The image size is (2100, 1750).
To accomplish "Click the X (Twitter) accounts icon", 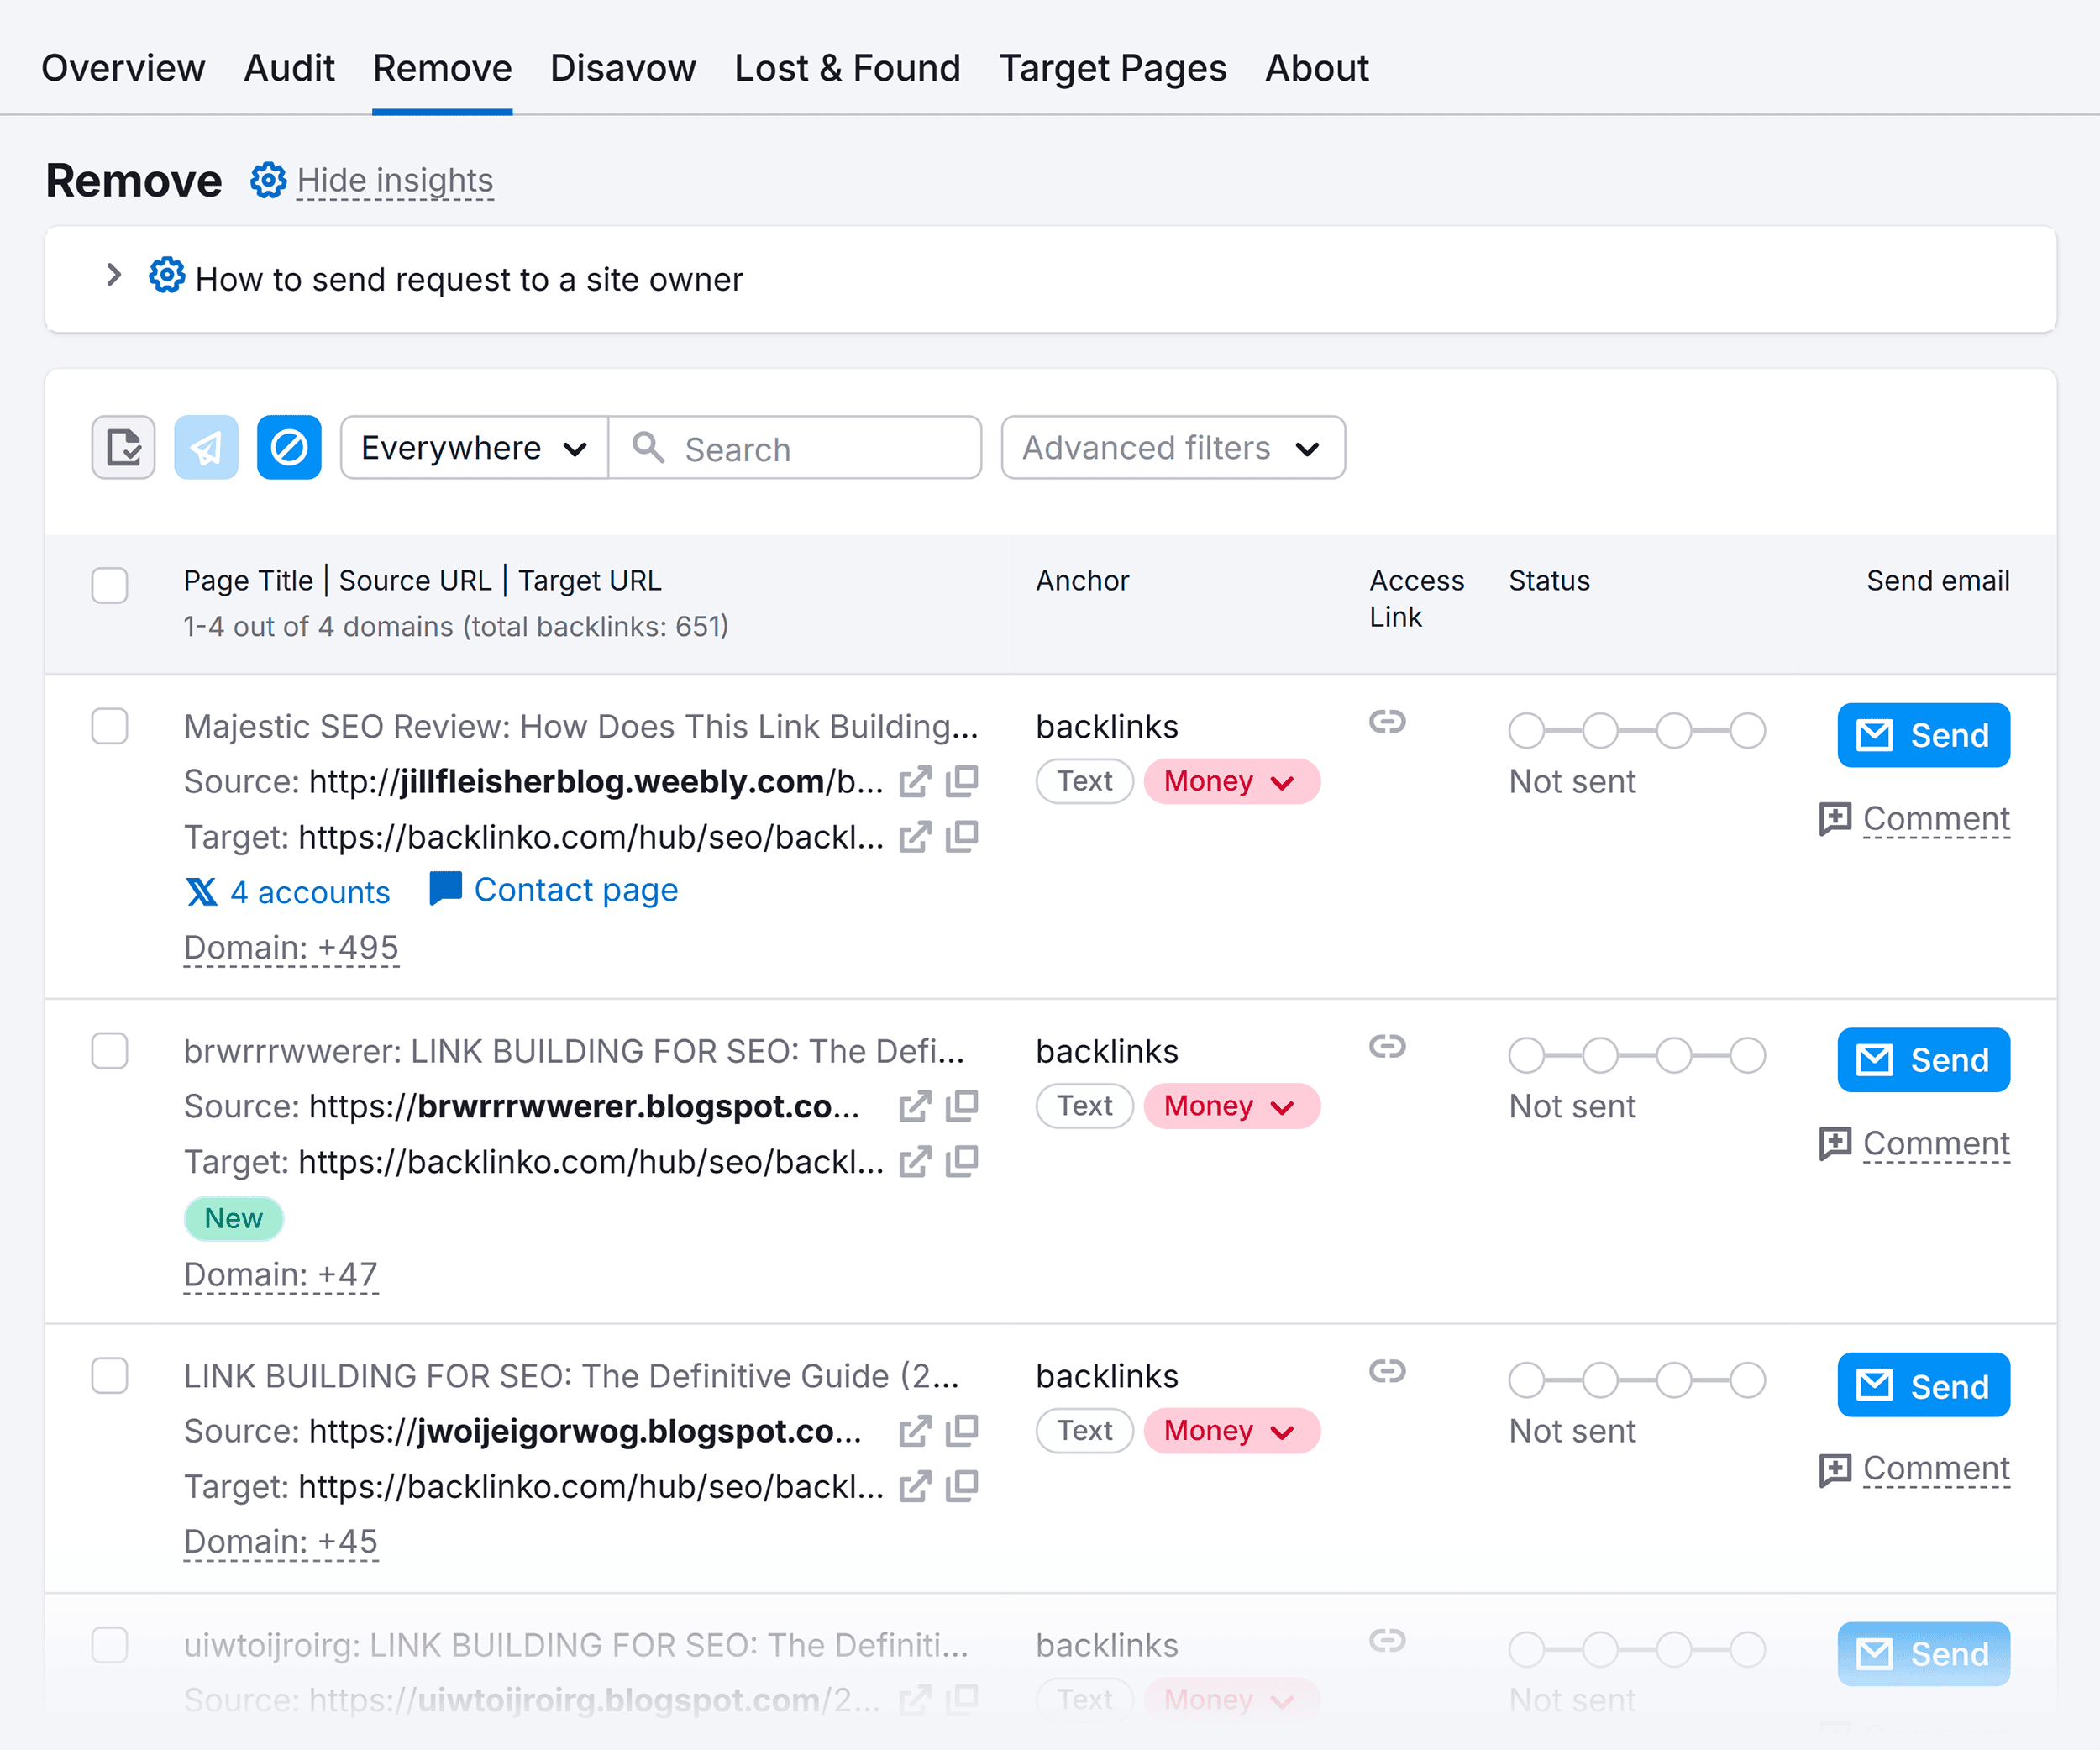I will click(x=203, y=891).
